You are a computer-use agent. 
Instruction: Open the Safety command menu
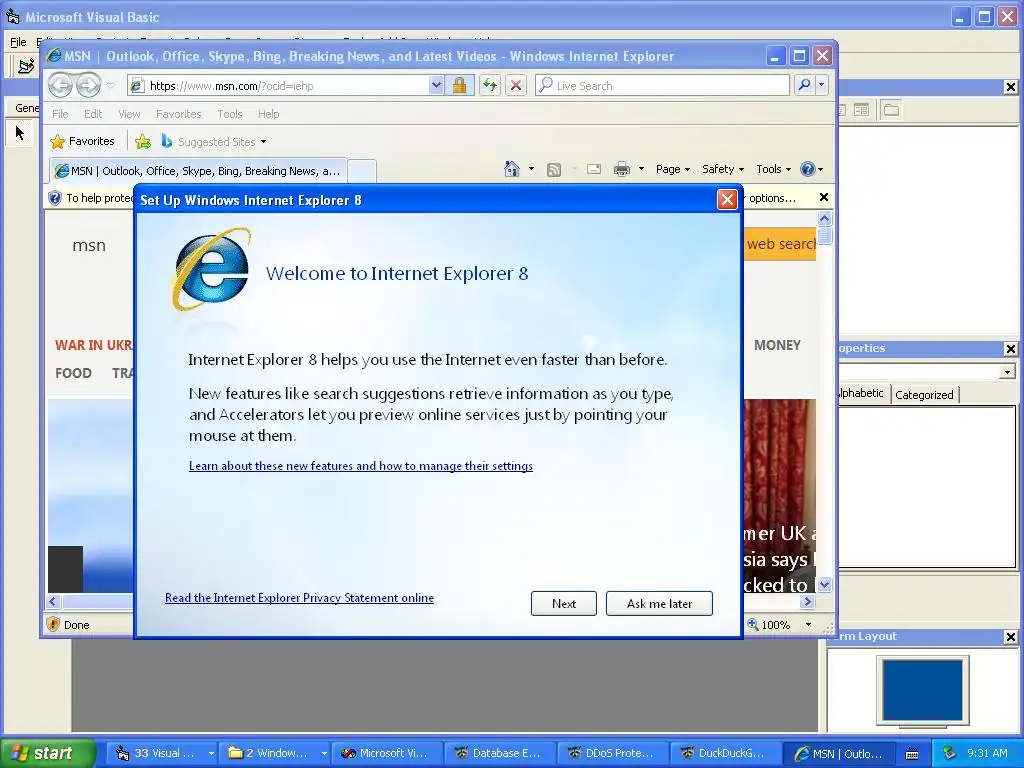(722, 169)
